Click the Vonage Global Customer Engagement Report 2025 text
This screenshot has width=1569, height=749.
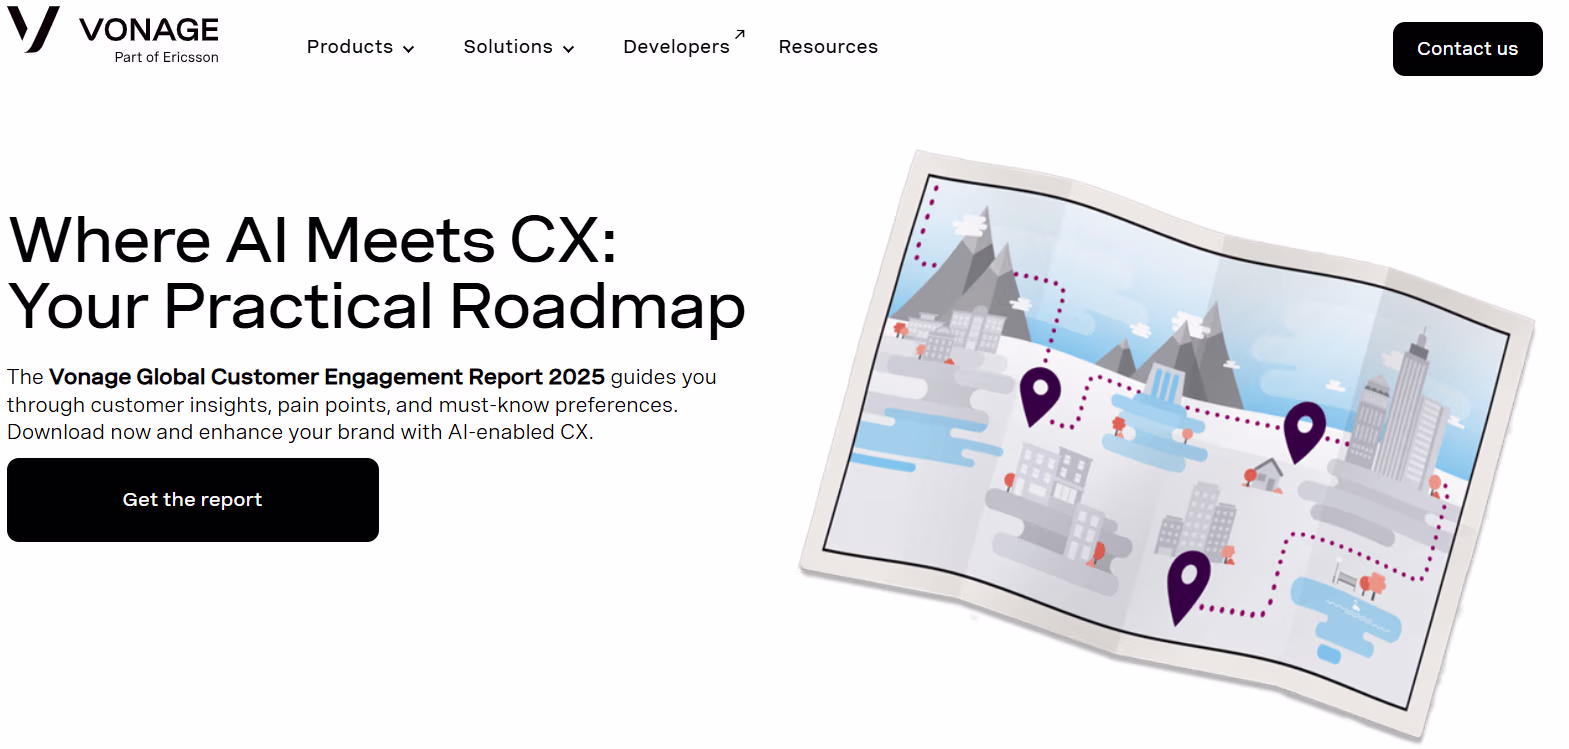[327, 377]
